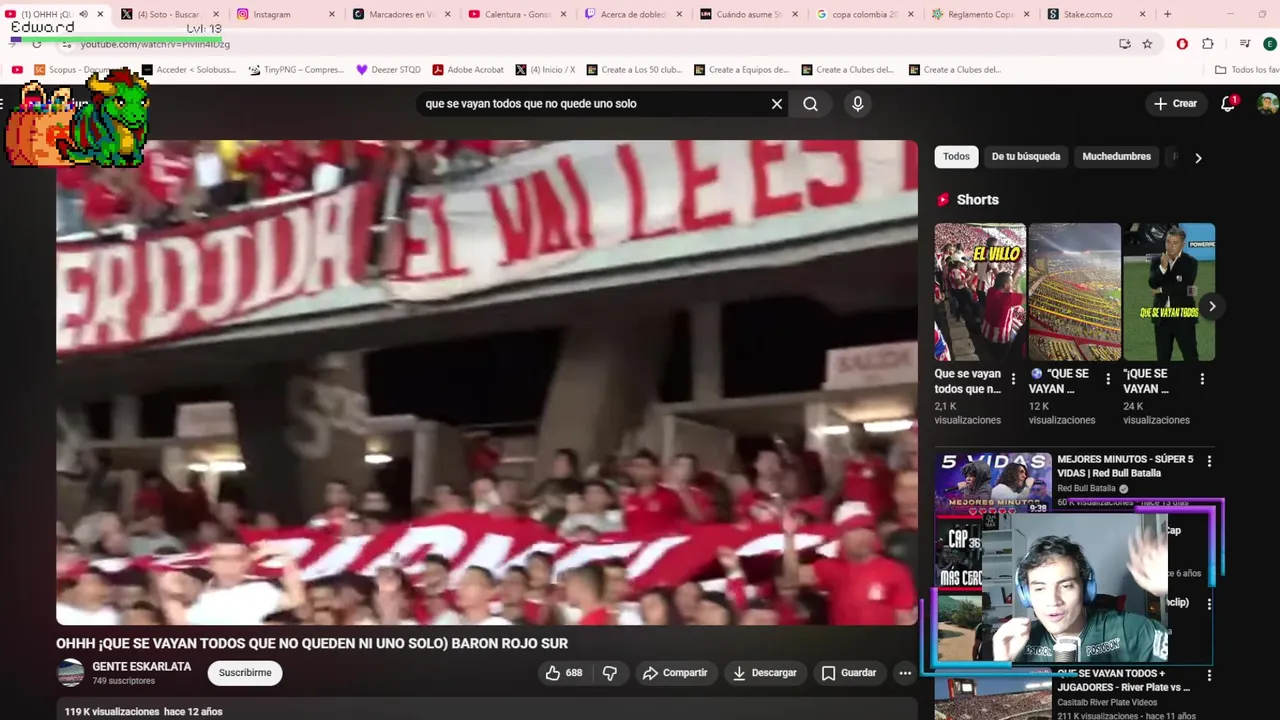This screenshot has height=720, width=1280.
Task: Open the Todos los favoritos folder
Action: coord(1246,70)
